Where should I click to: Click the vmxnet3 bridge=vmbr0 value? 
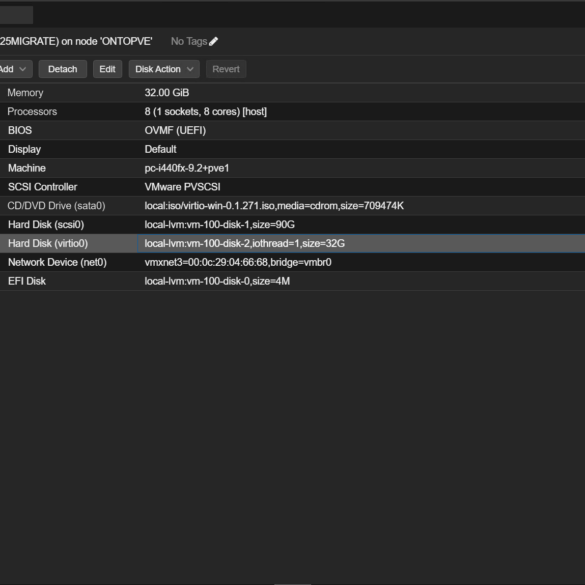pos(238,262)
